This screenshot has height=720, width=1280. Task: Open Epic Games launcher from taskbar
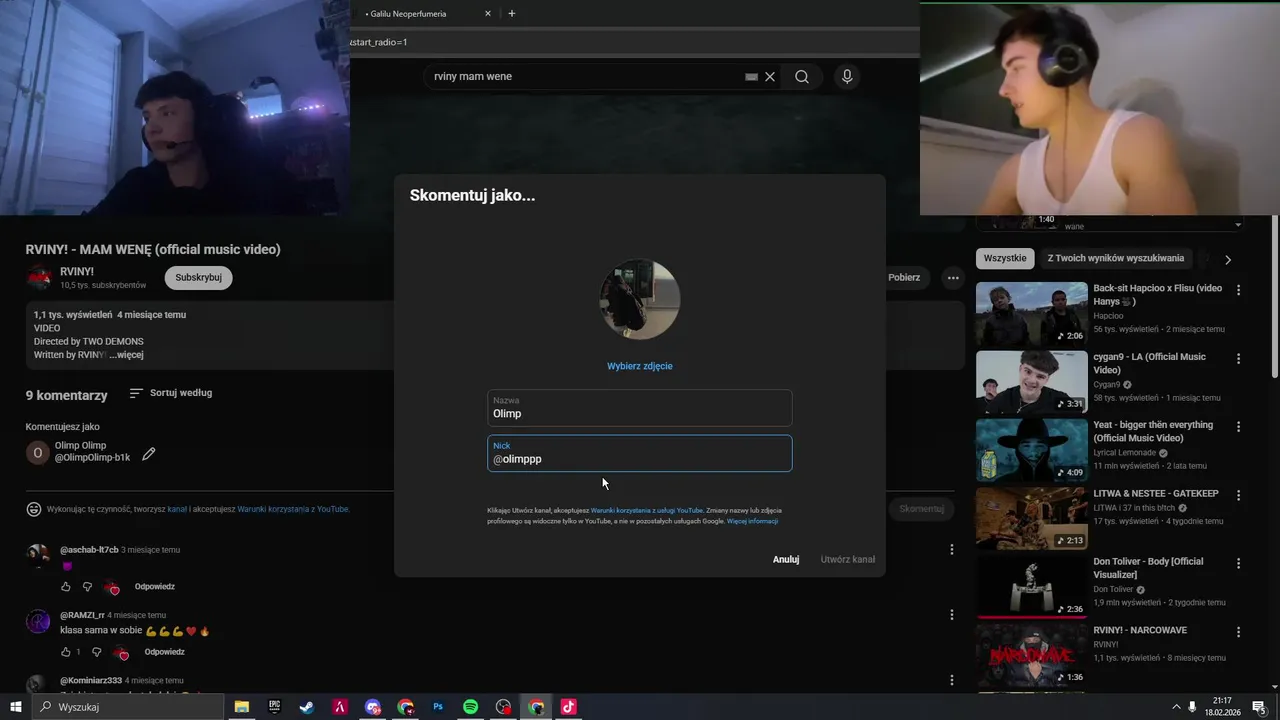click(x=274, y=707)
